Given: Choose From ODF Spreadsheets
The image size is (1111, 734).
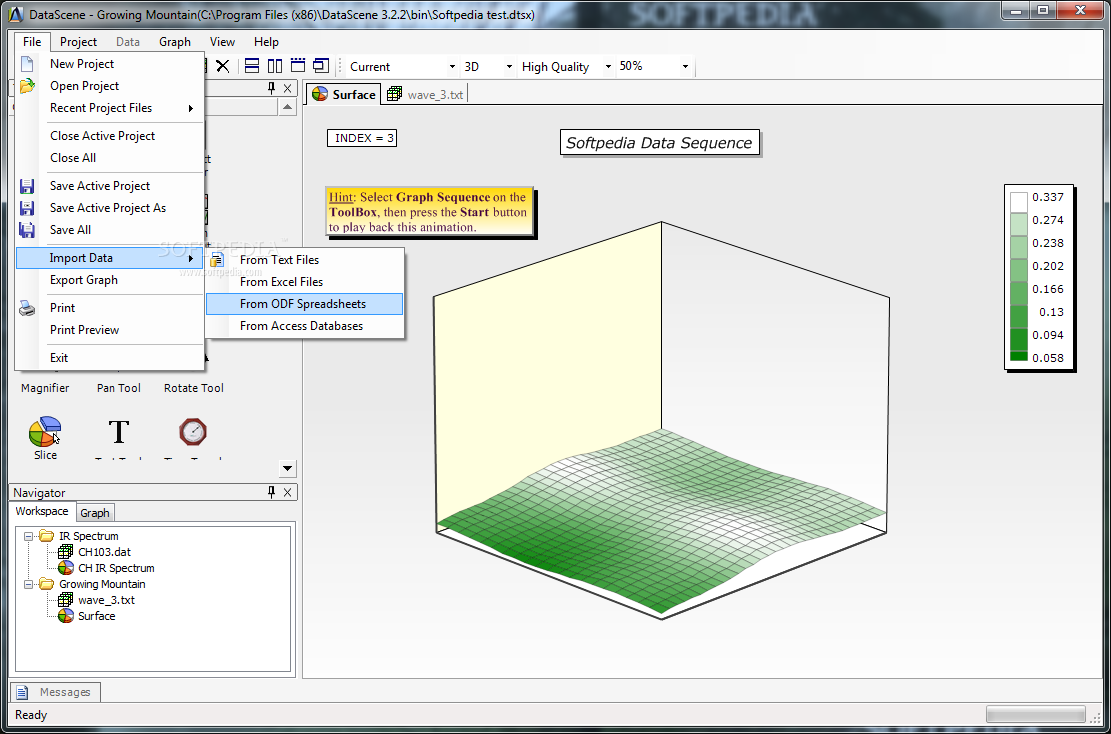Looking at the screenshot, I should click(x=305, y=304).
